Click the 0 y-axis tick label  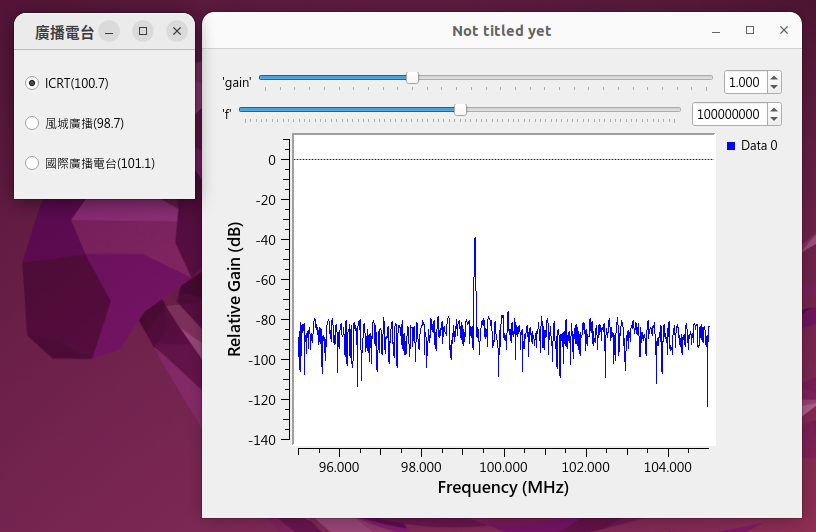[272, 160]
